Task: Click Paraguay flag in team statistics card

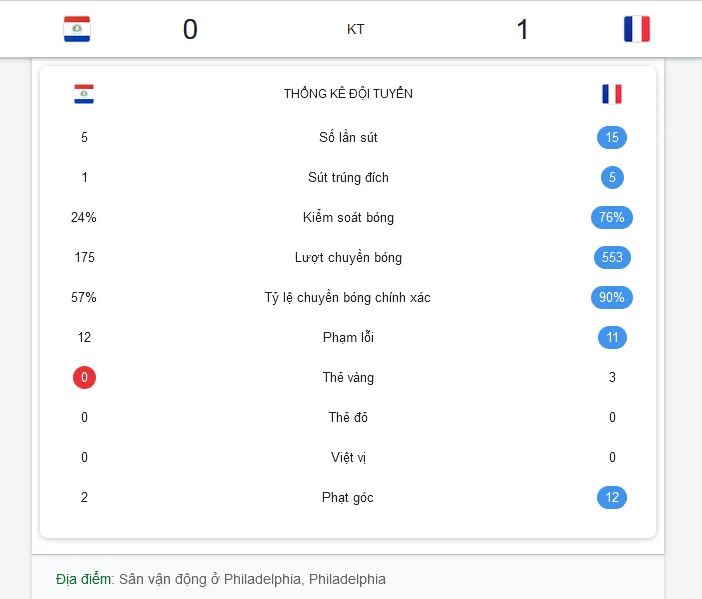Action: pyautogui.click(x=84, y=94)
